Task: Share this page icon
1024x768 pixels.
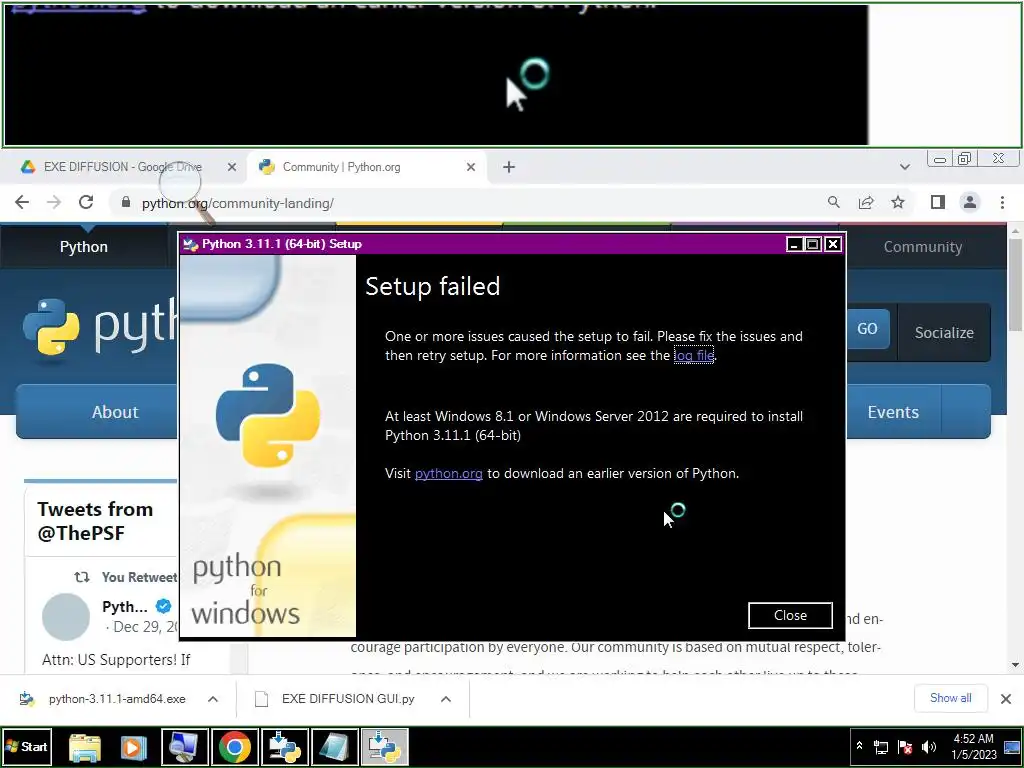Action: click(x=866, y=202)
